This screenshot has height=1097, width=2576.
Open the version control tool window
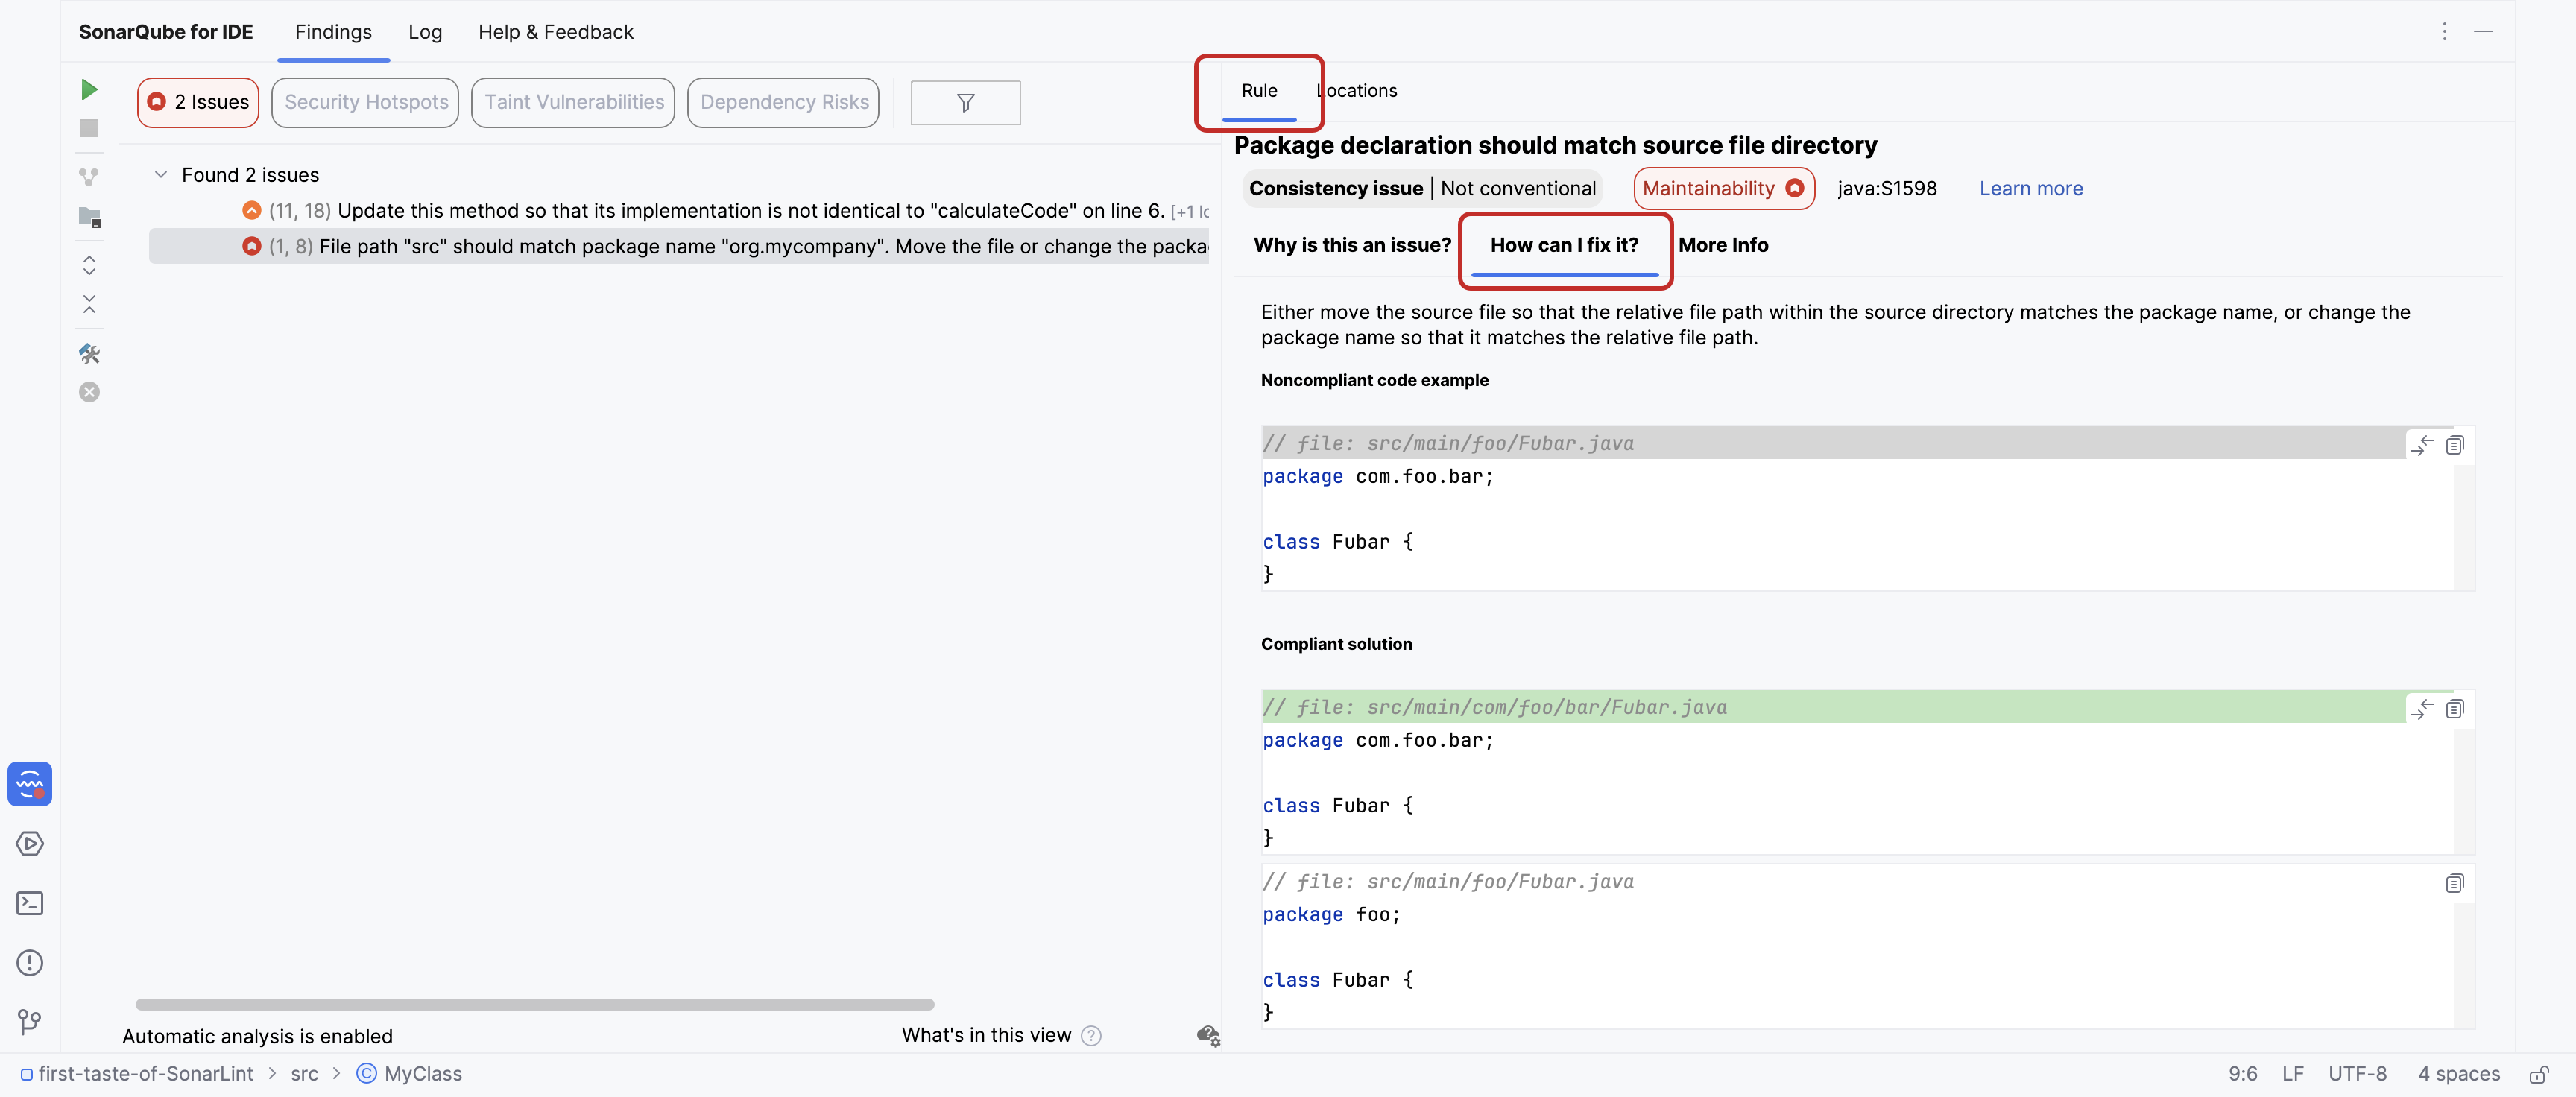[30, 1022]
